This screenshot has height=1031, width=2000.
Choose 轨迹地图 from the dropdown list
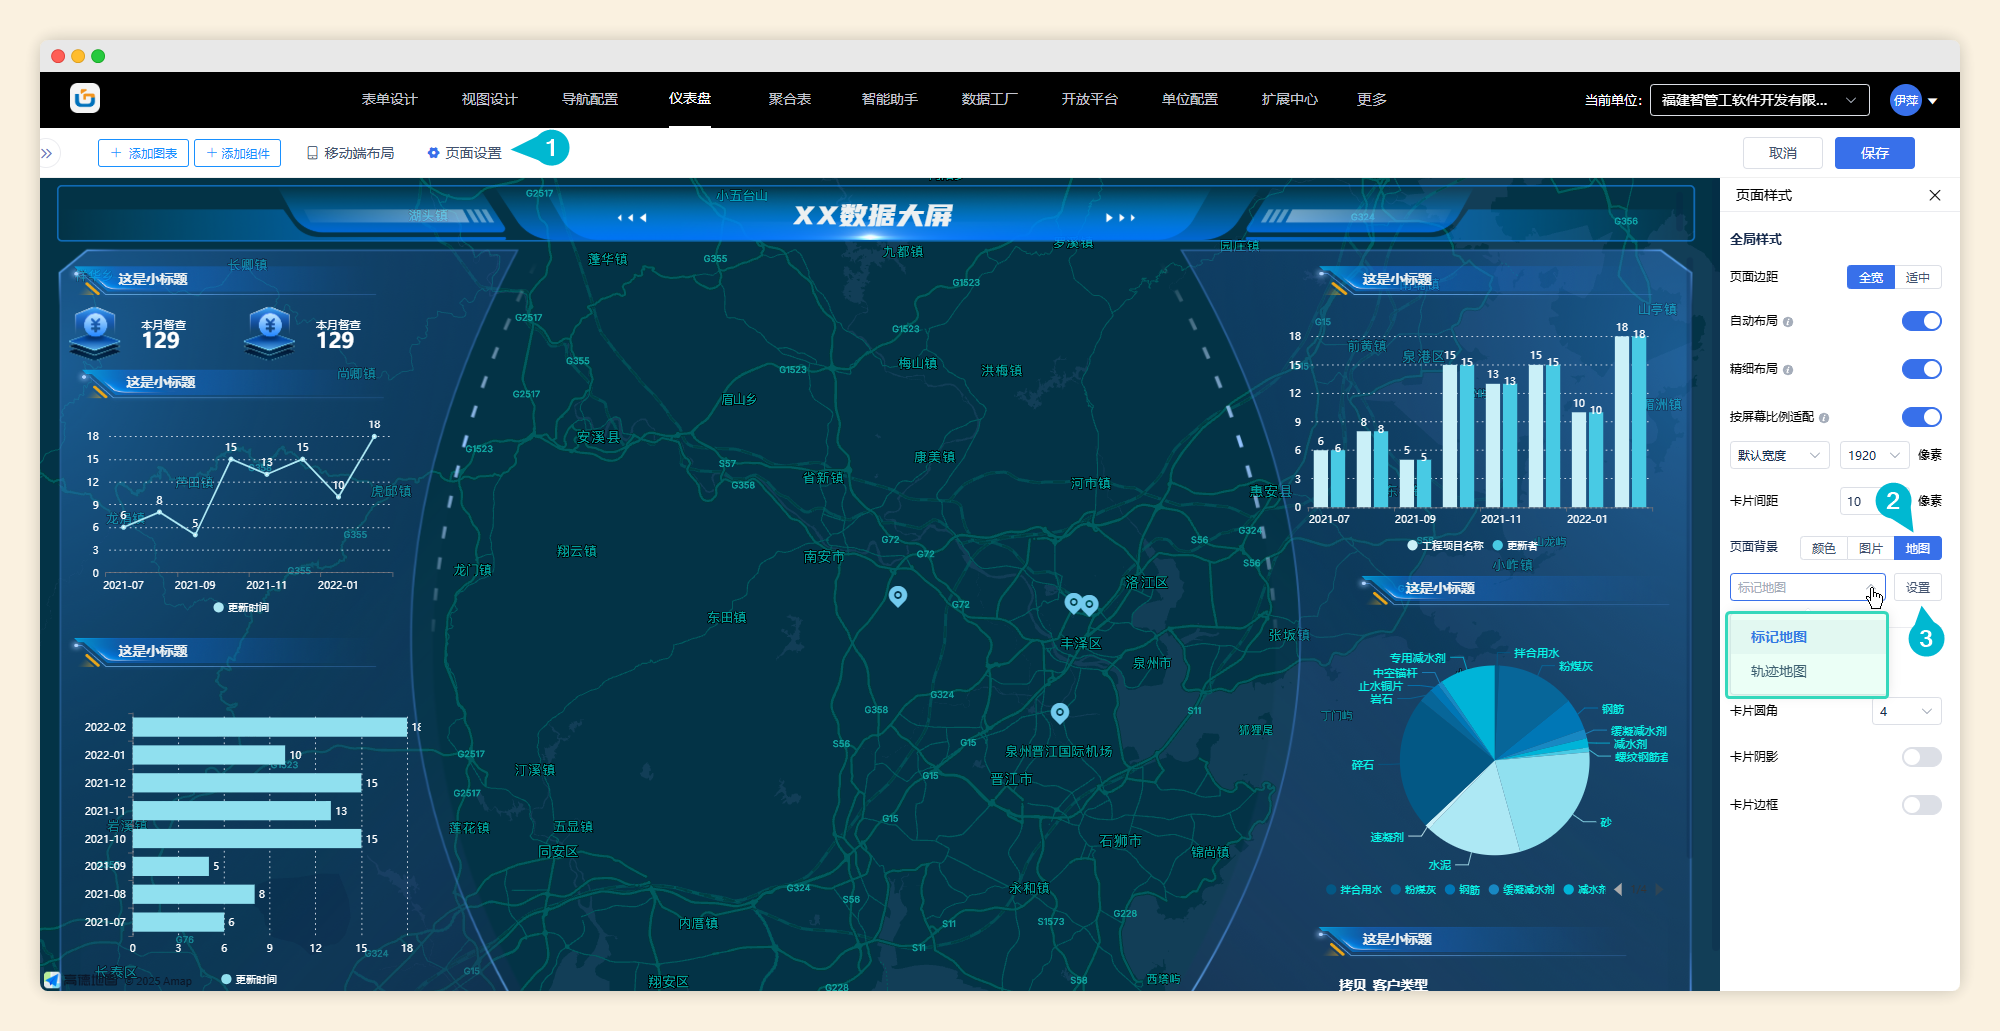1778,671
